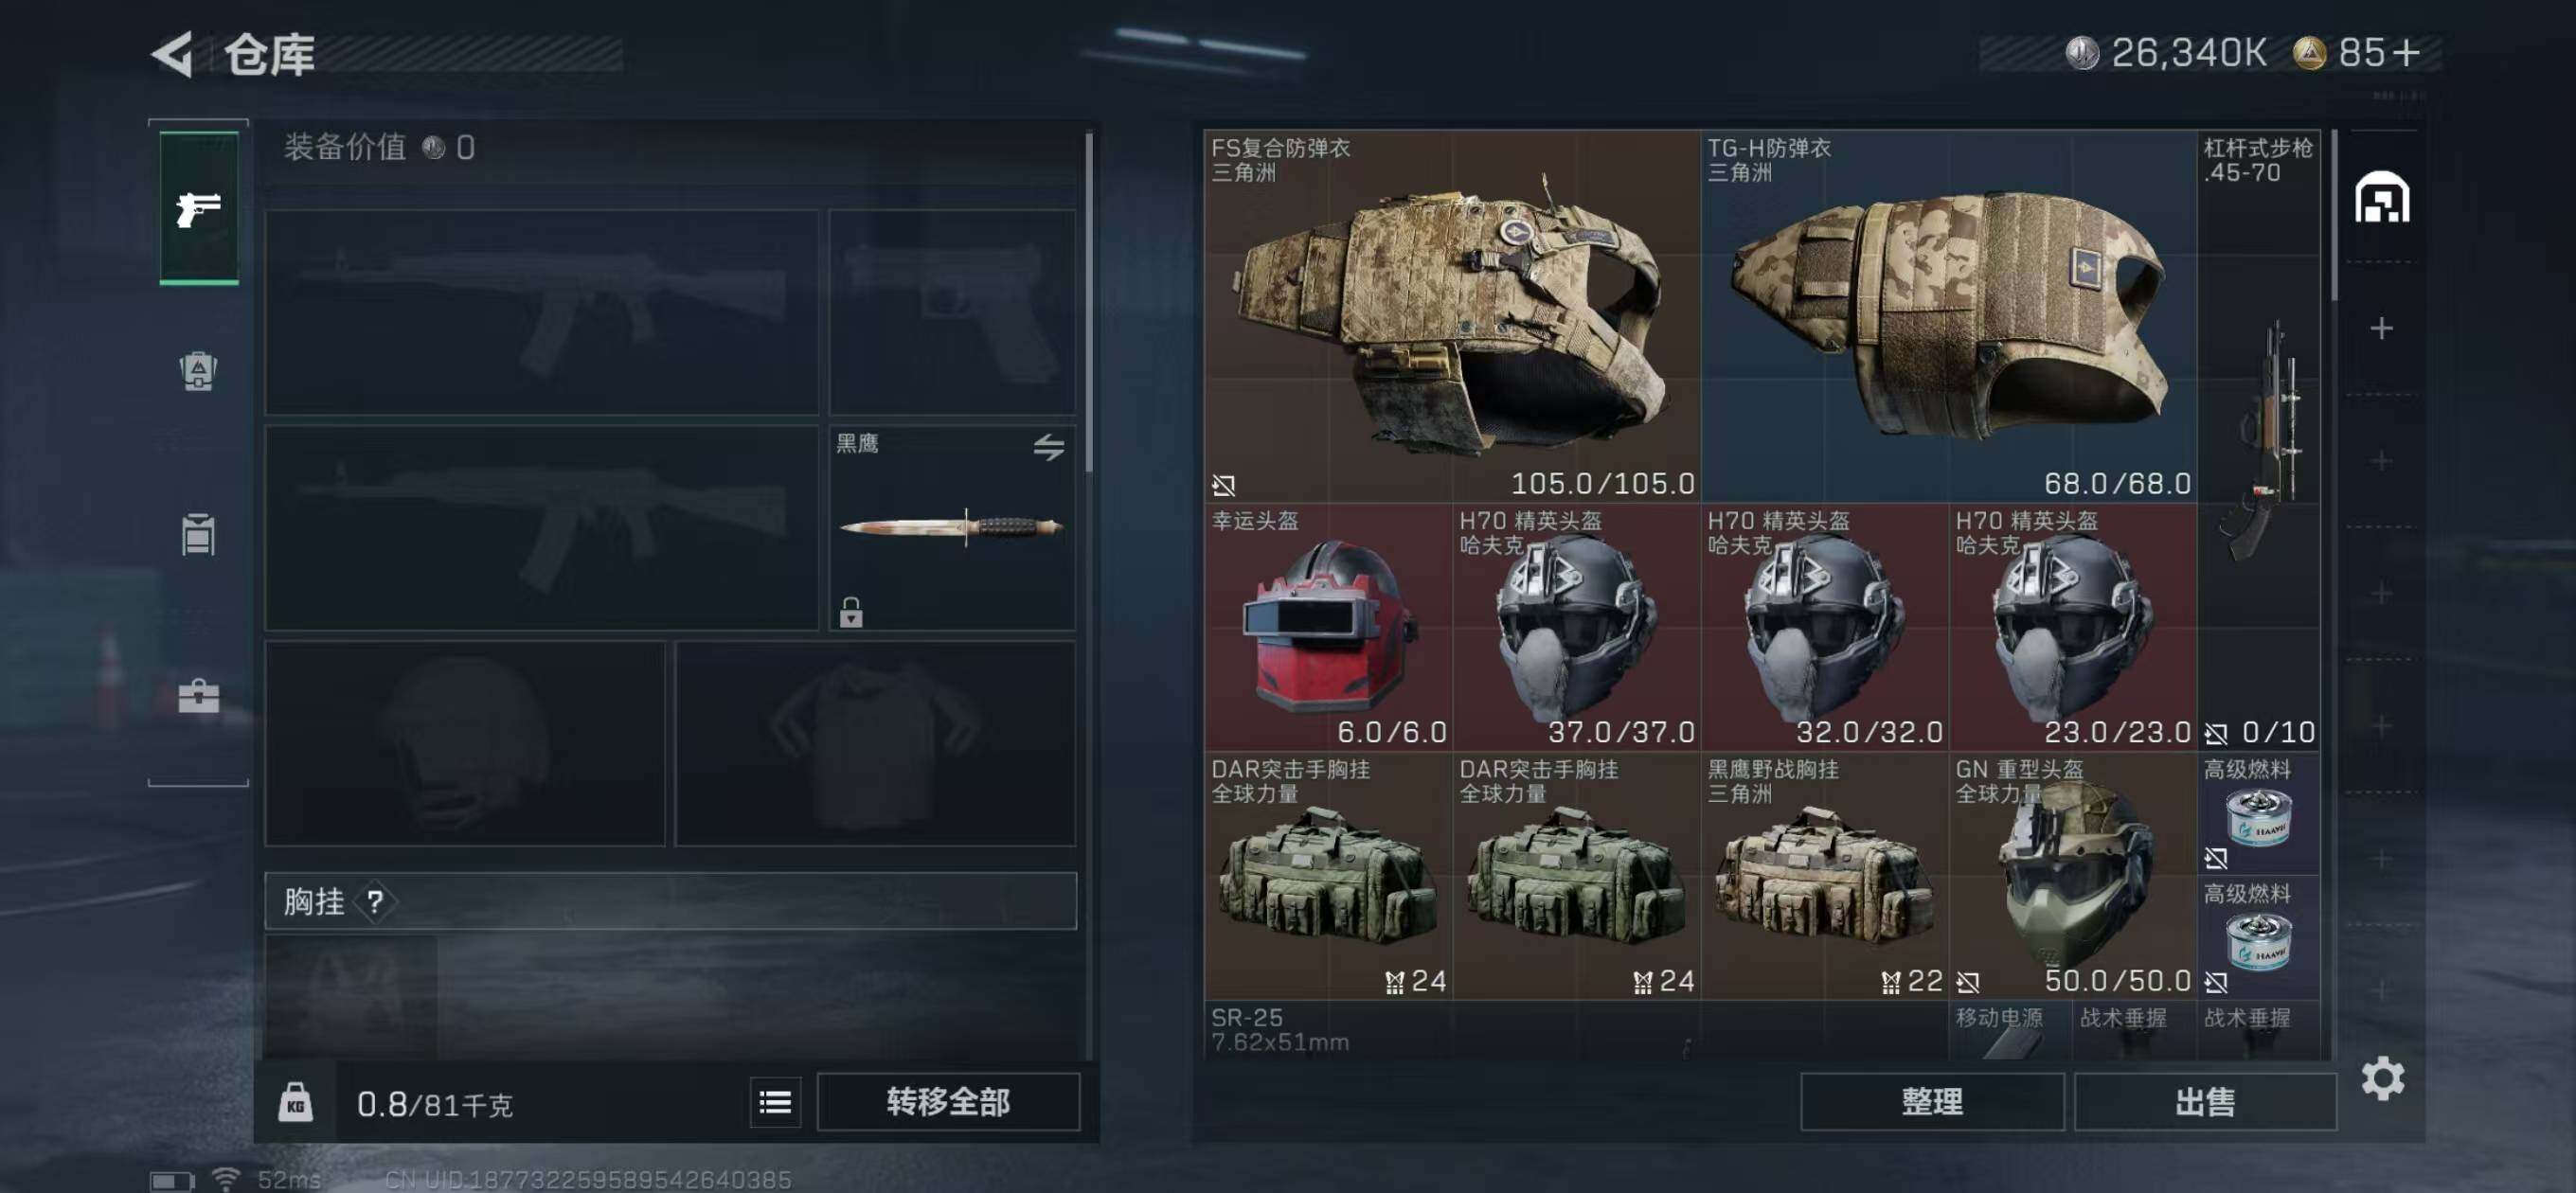
Task: Click the 胸挂 help question mark
Action: 375,902
